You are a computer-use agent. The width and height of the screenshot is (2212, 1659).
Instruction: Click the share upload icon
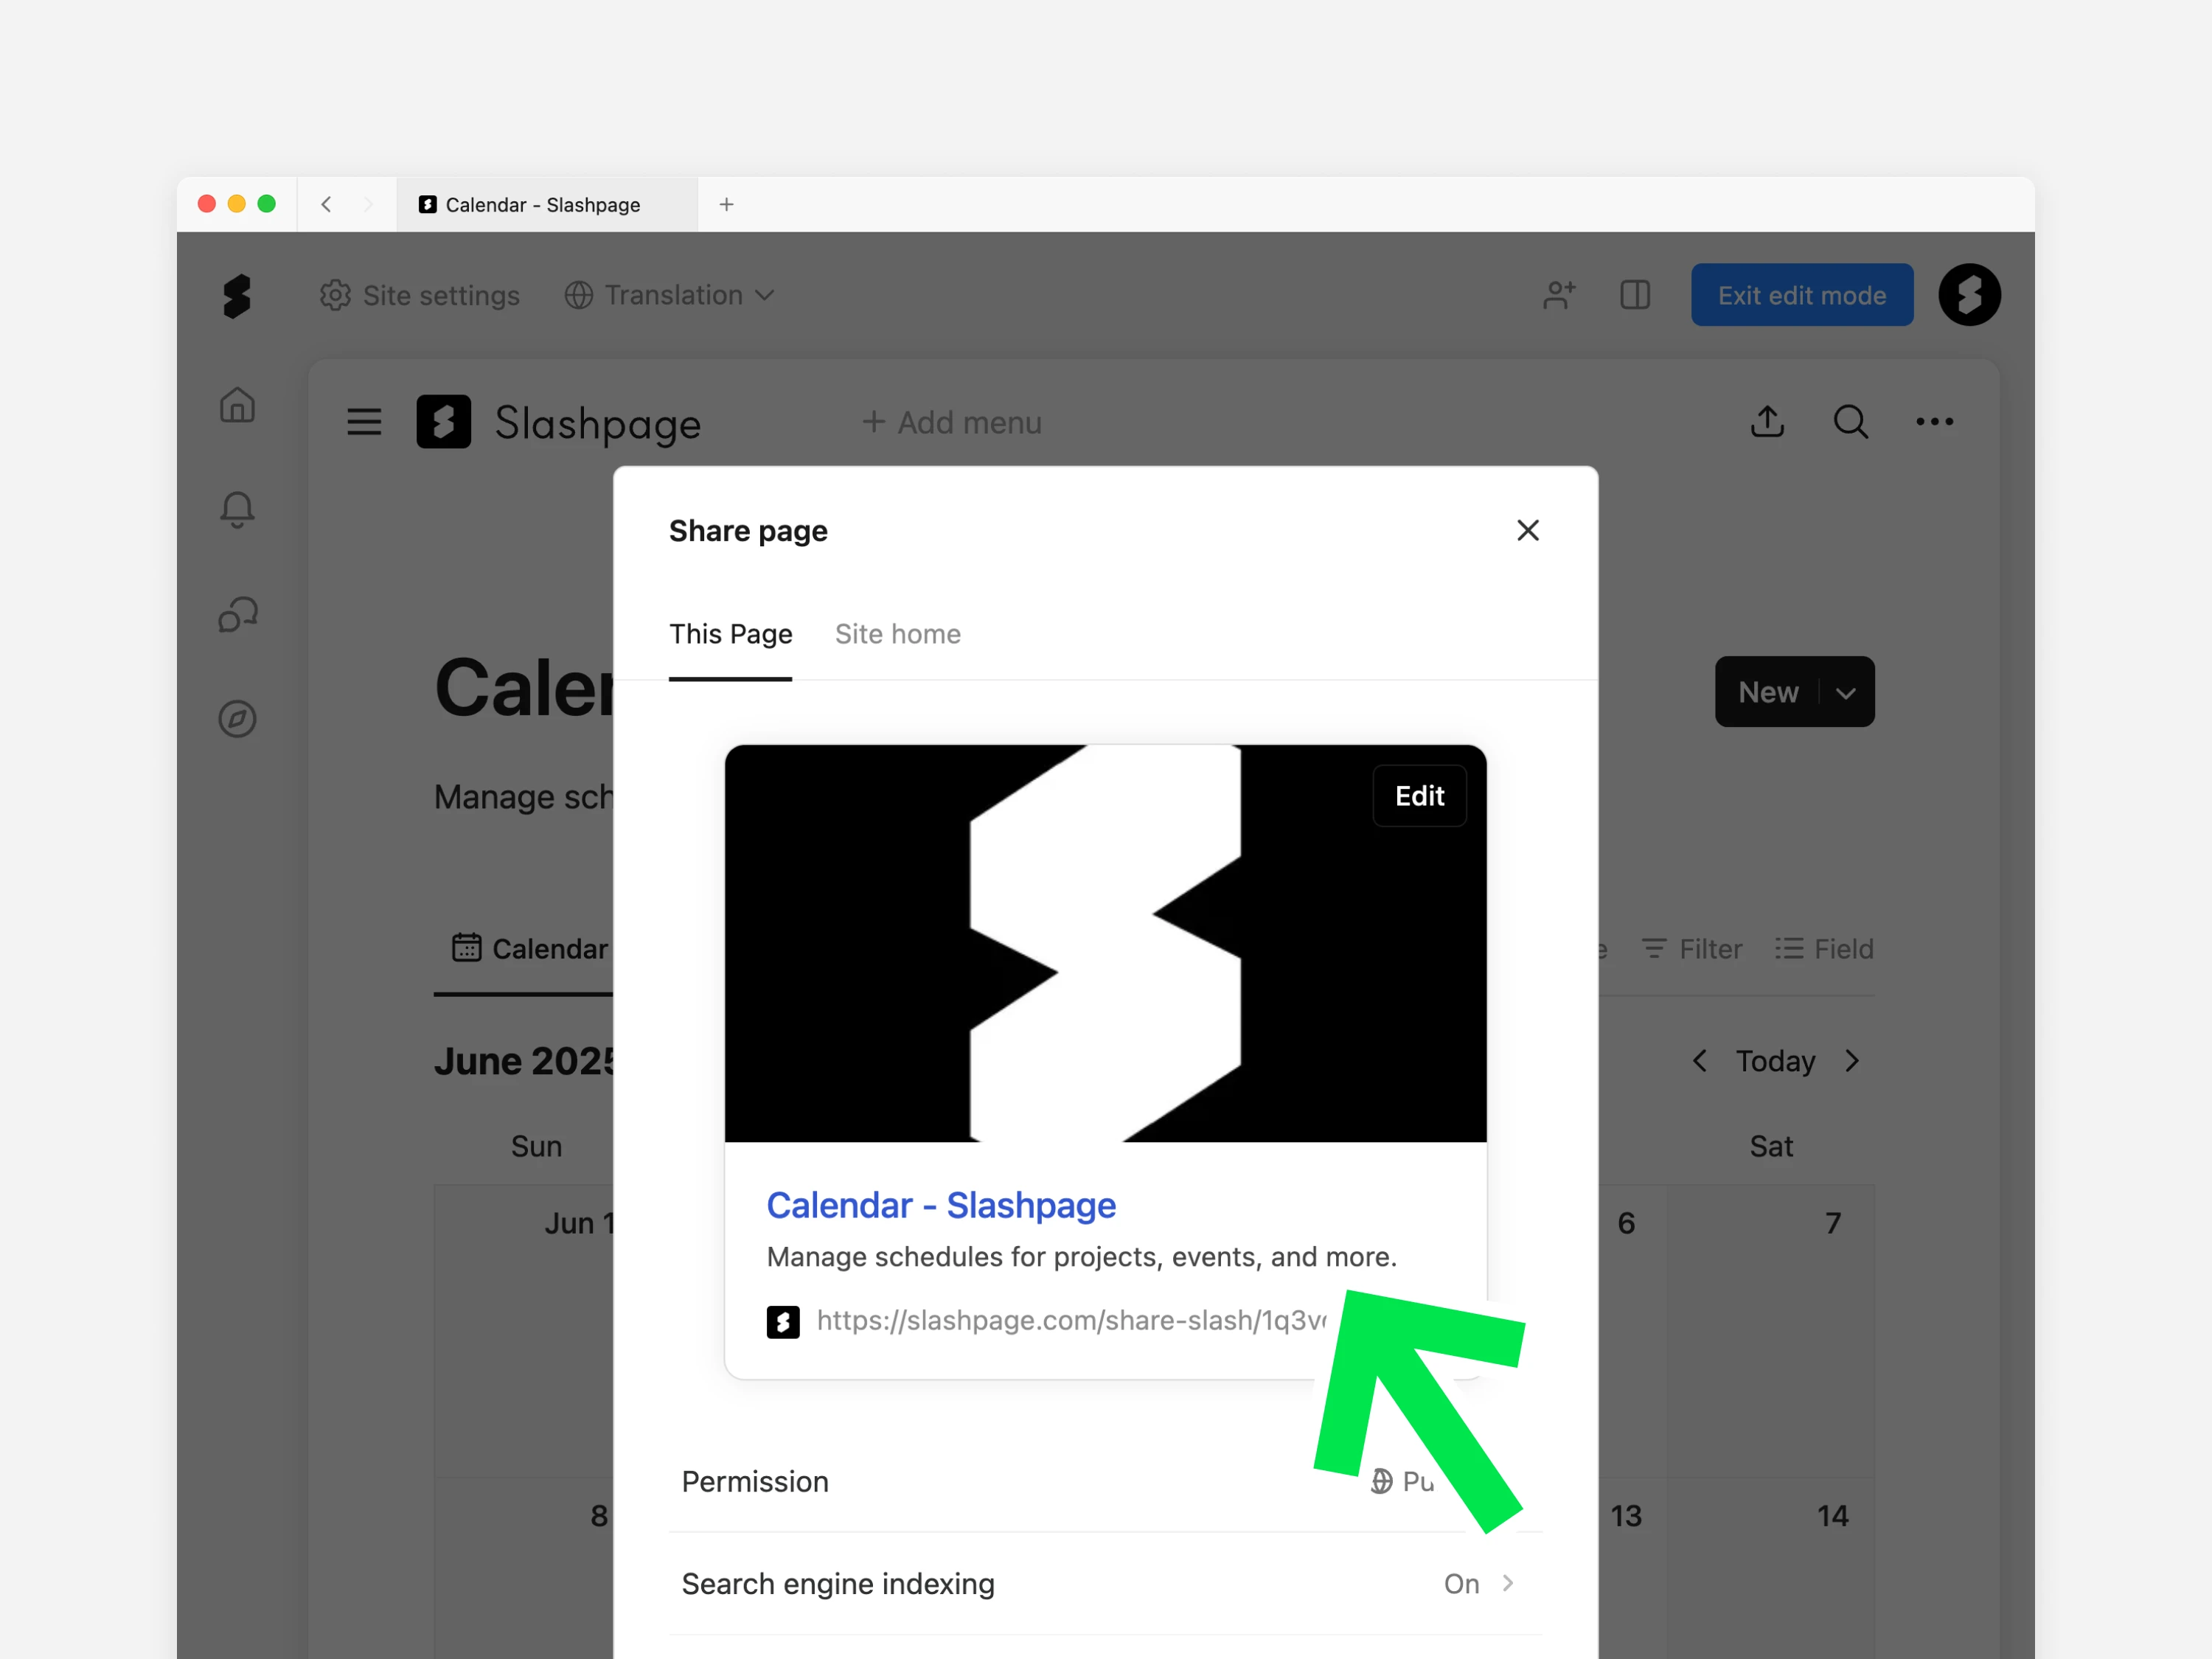point(1767,421)
